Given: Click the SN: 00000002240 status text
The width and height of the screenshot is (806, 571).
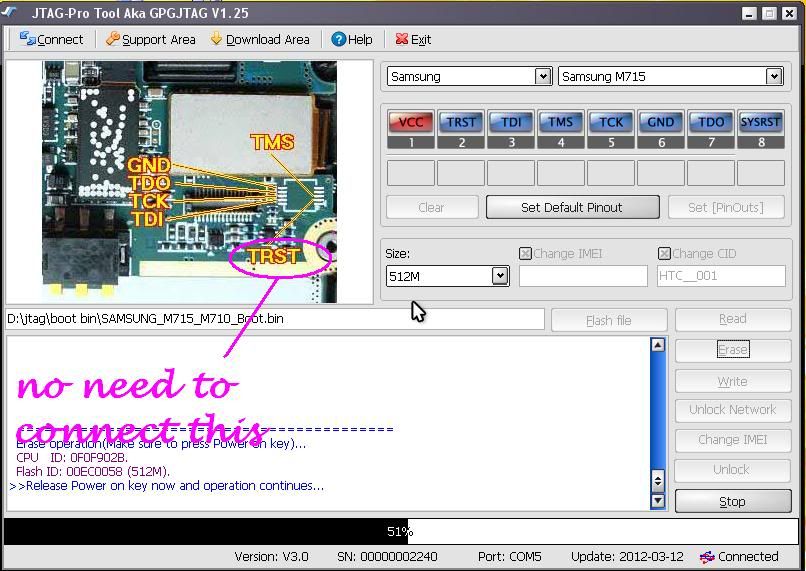Looking at the screenshot, I should click(387, 557).
